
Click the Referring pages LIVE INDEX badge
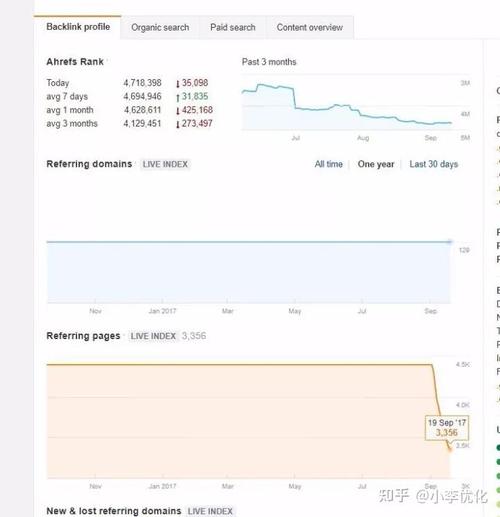coord(153,336)
